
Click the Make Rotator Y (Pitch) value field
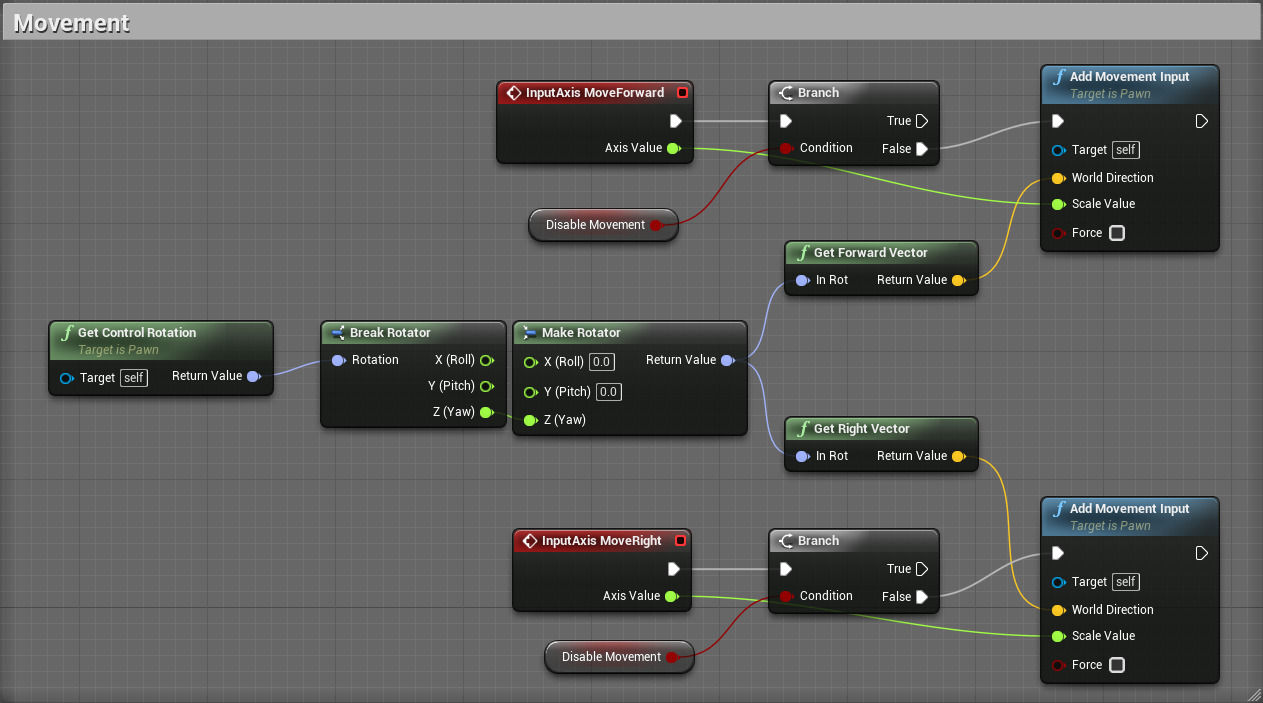pyautogui.click(x=608, y=392)
